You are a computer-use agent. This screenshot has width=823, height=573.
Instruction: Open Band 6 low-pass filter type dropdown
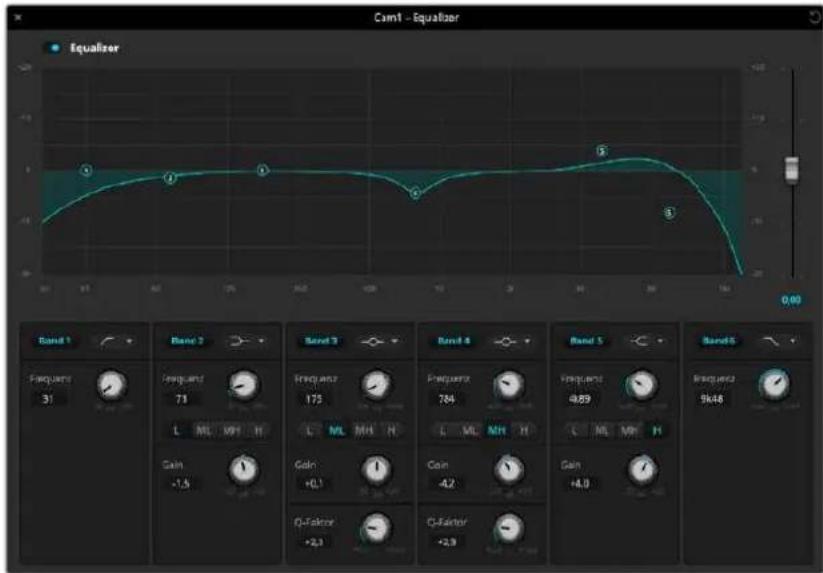click(x=778, y=341)
